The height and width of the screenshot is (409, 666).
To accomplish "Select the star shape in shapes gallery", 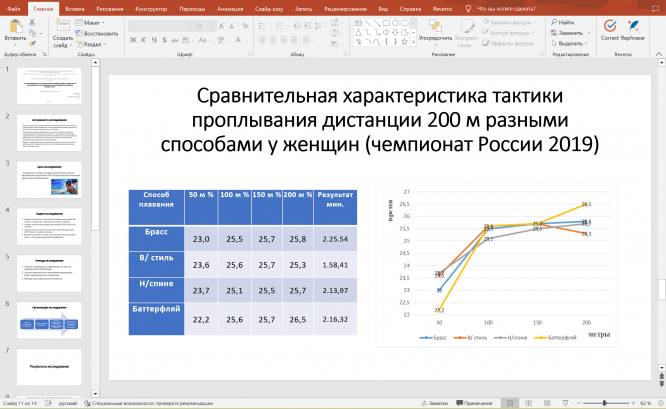I will click(x=404, y=42).
